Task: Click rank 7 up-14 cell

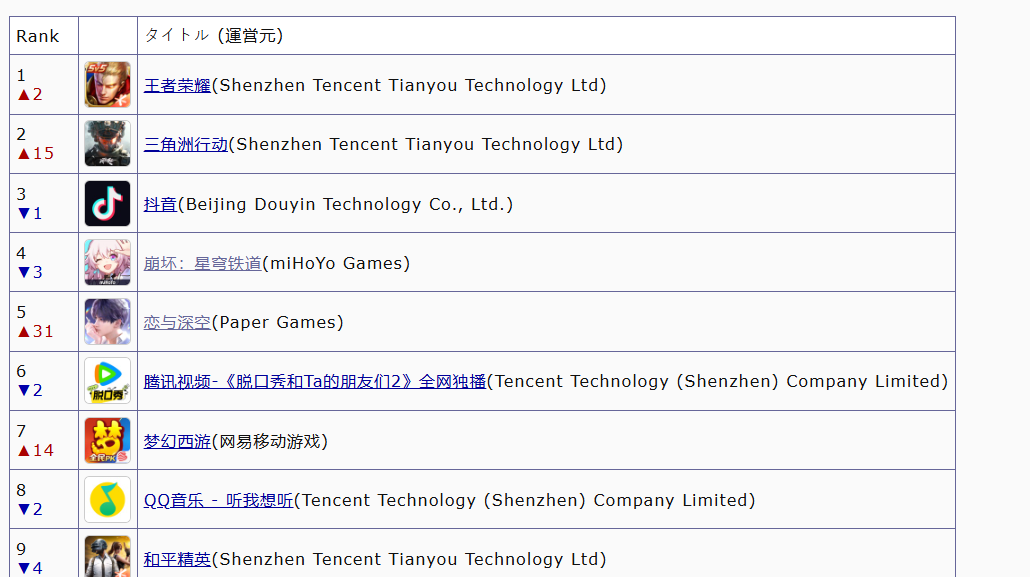Action: pos(44,440)
